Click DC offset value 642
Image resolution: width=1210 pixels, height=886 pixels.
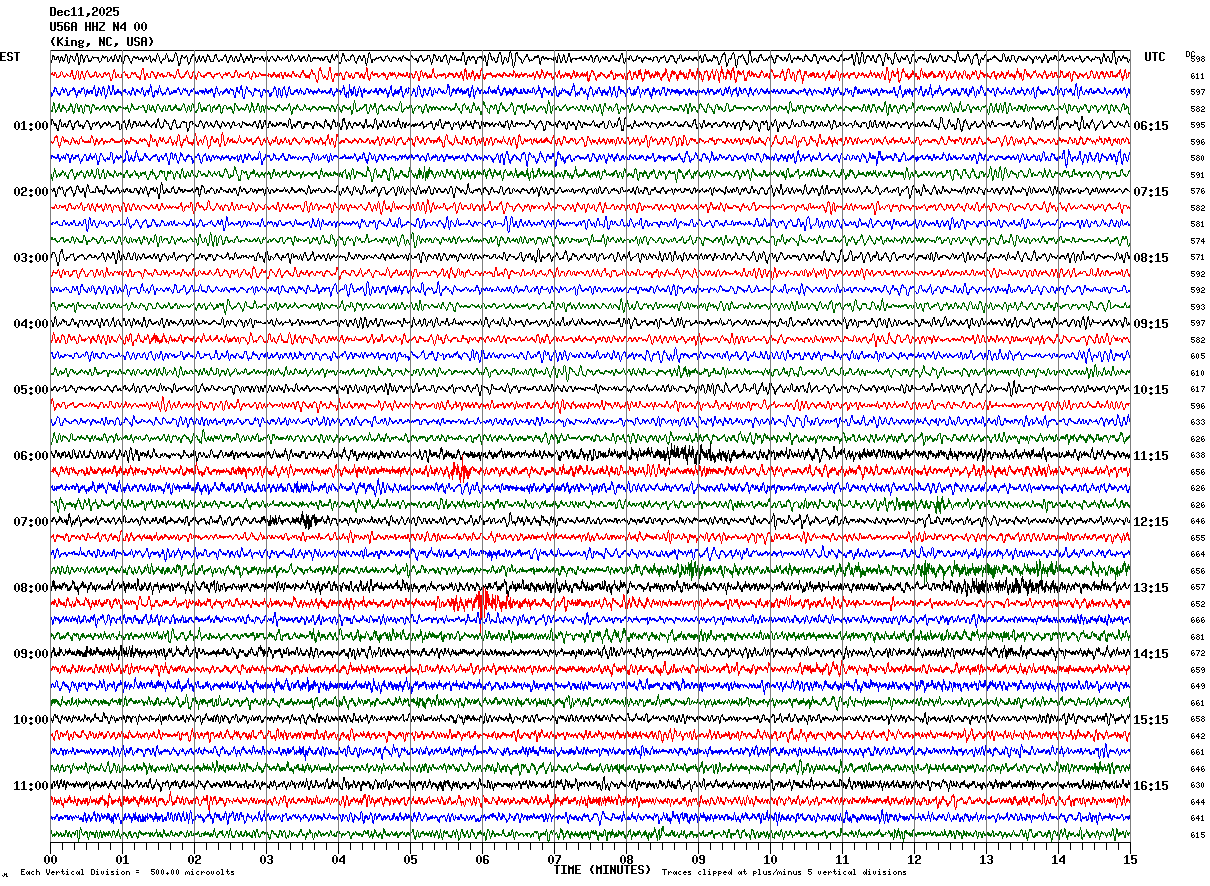click(1197, 736)
